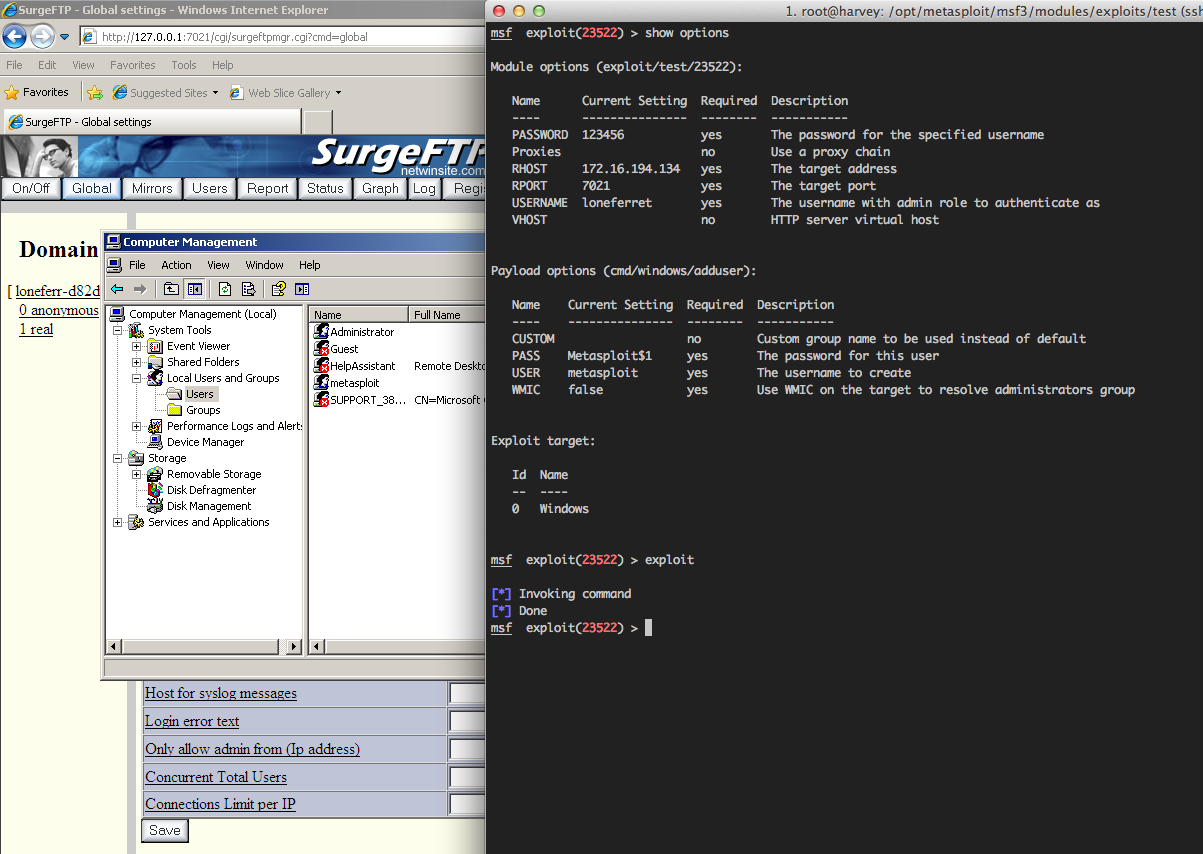Expand the Performance Logs and Alerts node

click(x=136, y=426)
